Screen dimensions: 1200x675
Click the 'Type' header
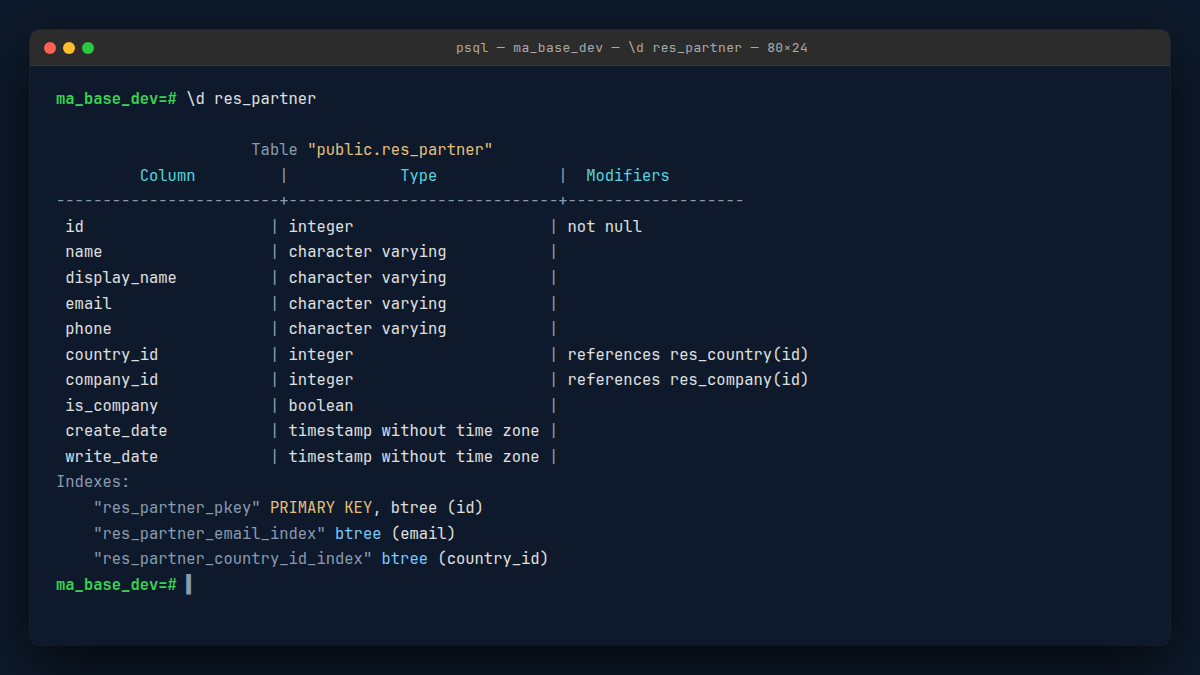(419, 176)
